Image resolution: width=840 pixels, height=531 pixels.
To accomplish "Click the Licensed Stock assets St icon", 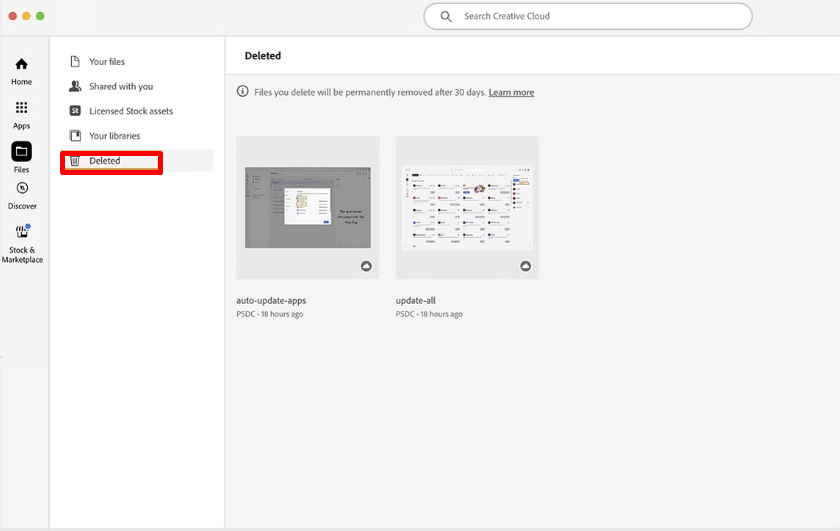I will click(75, 111).
